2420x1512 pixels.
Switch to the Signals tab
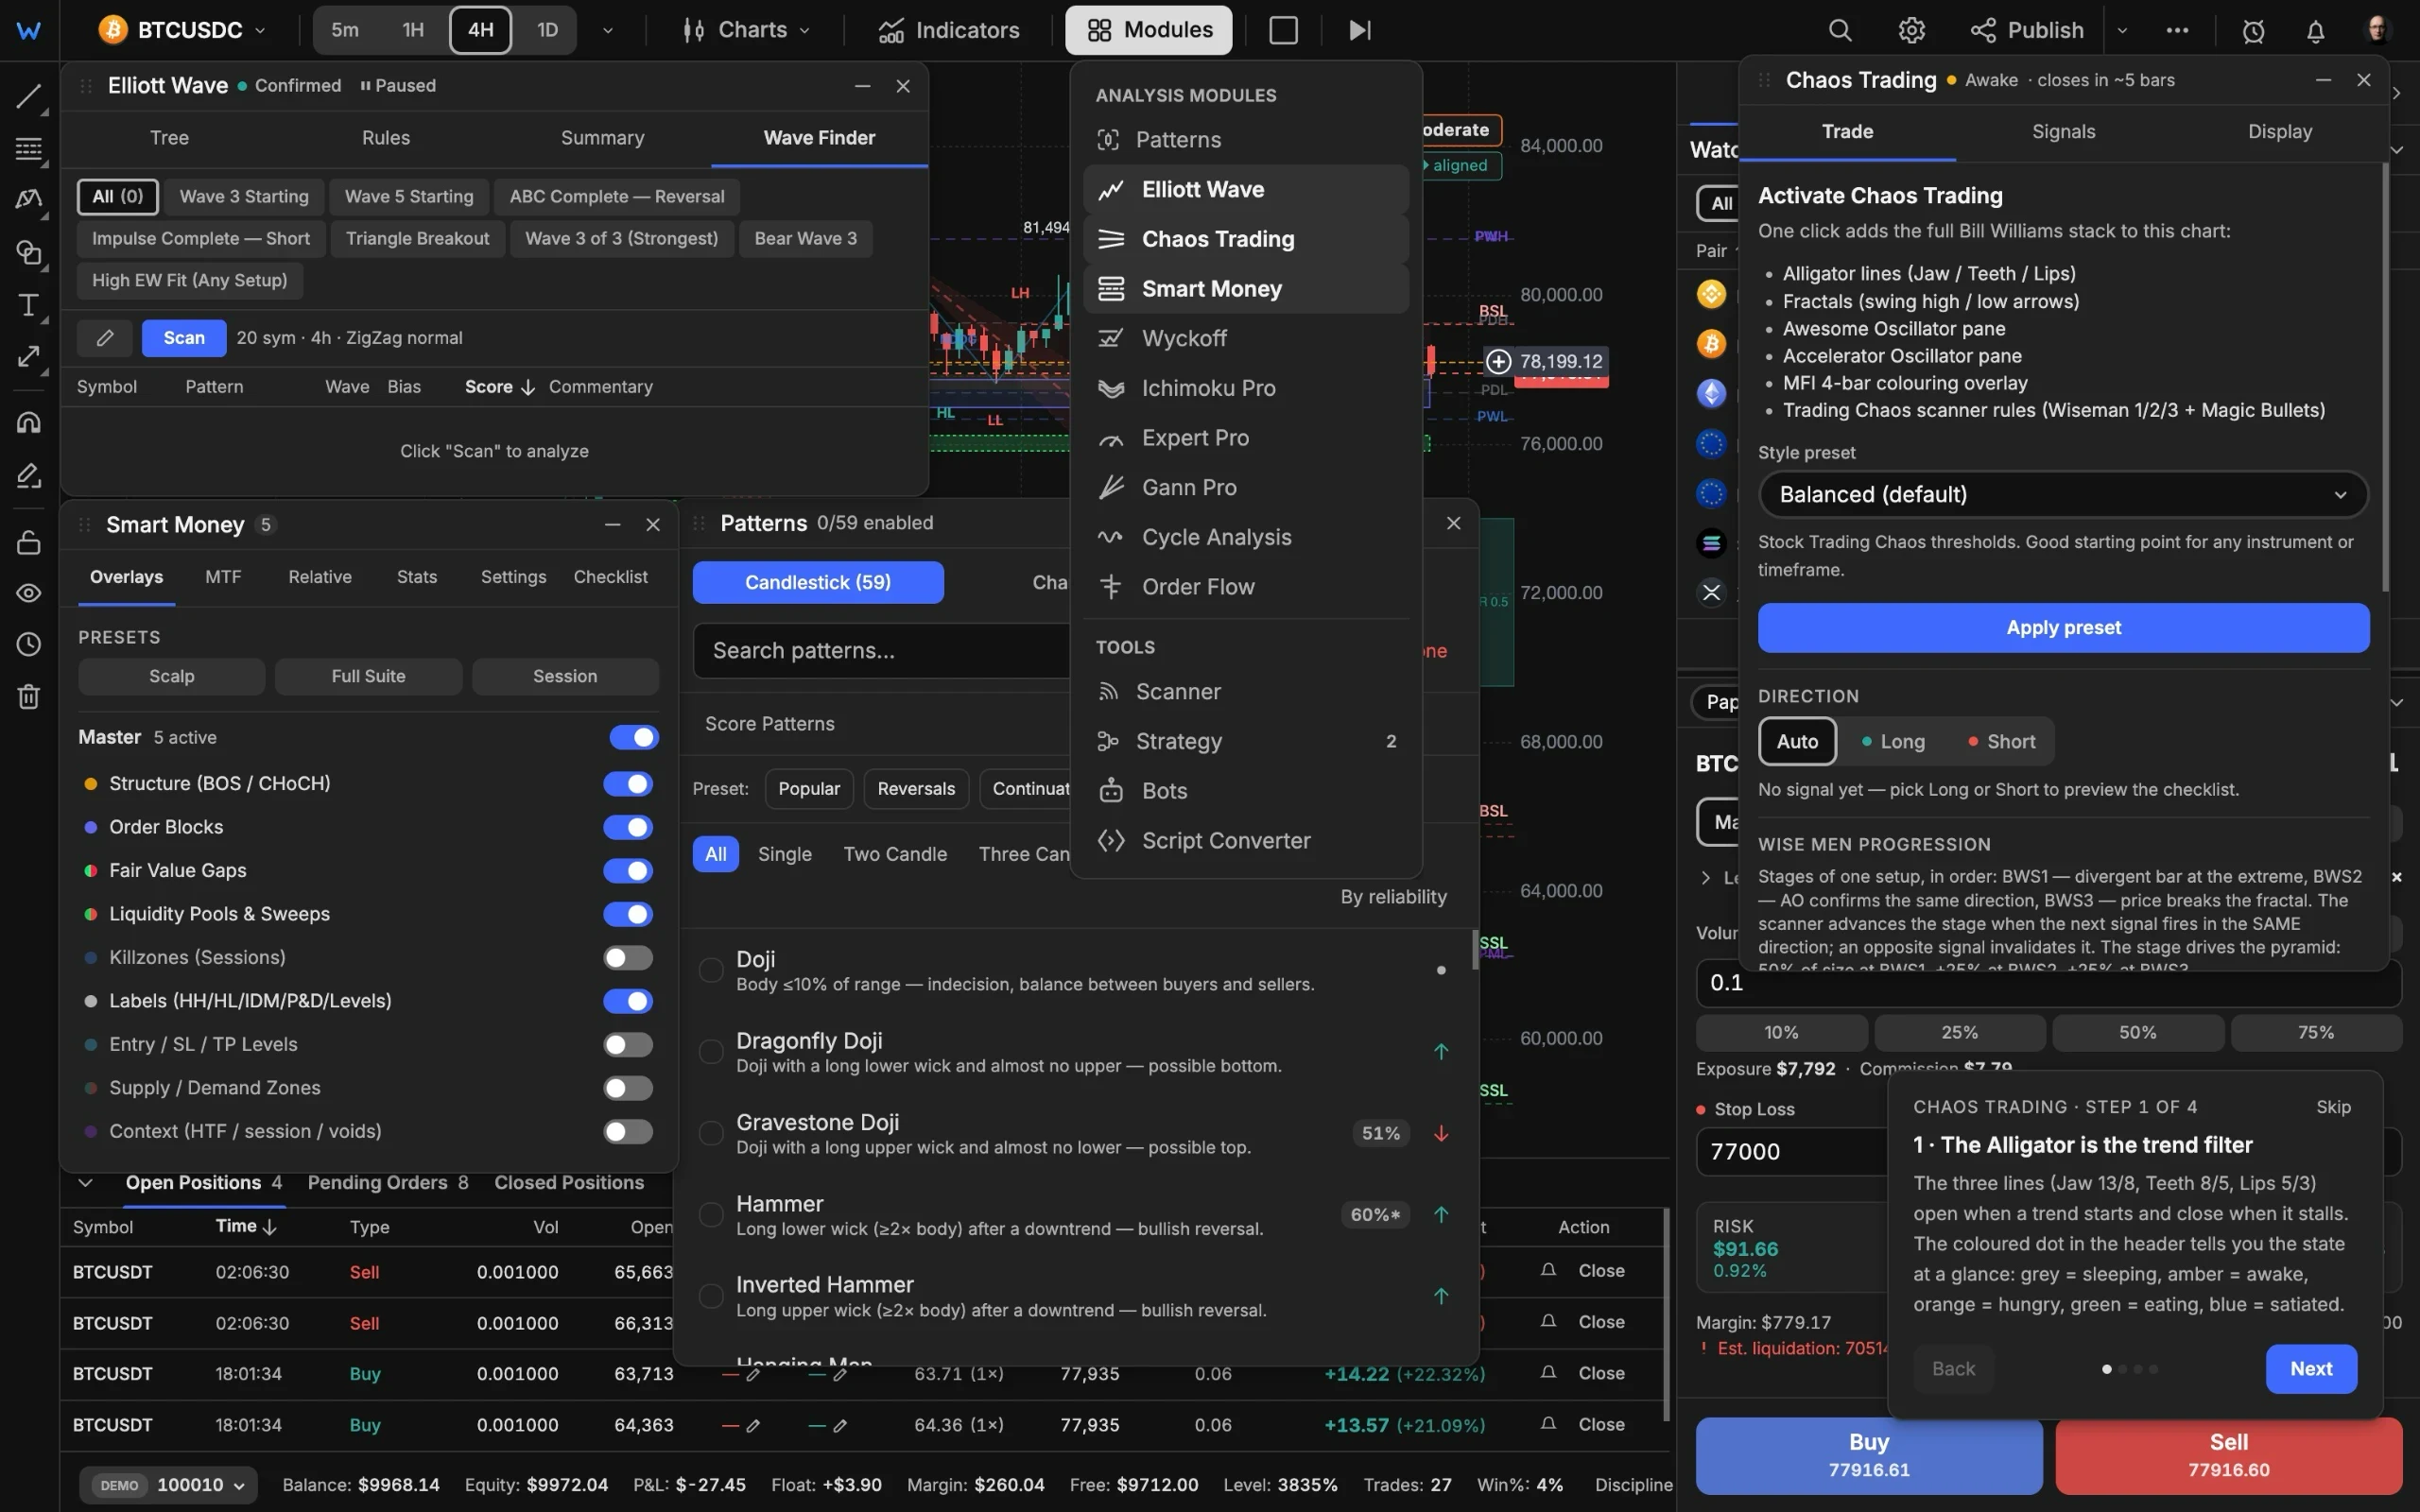[x=2063, y=132]
